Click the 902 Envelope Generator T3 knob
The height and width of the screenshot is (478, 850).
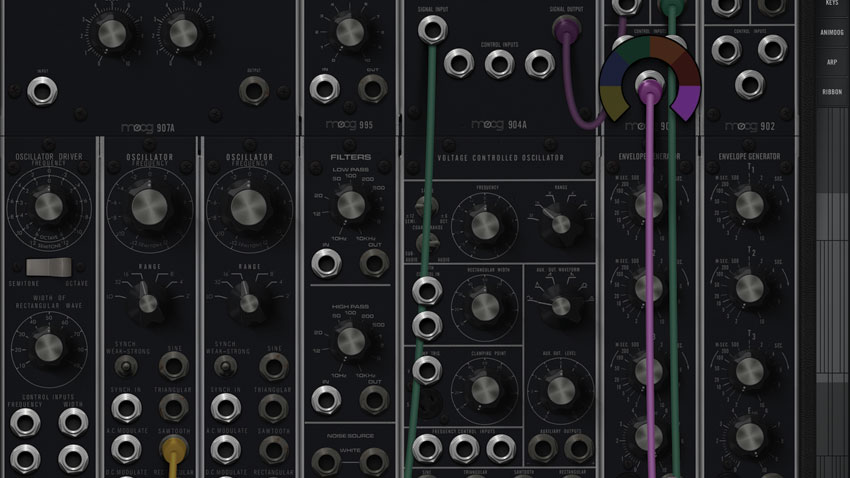pyautogui.click(x=750, y=372)
